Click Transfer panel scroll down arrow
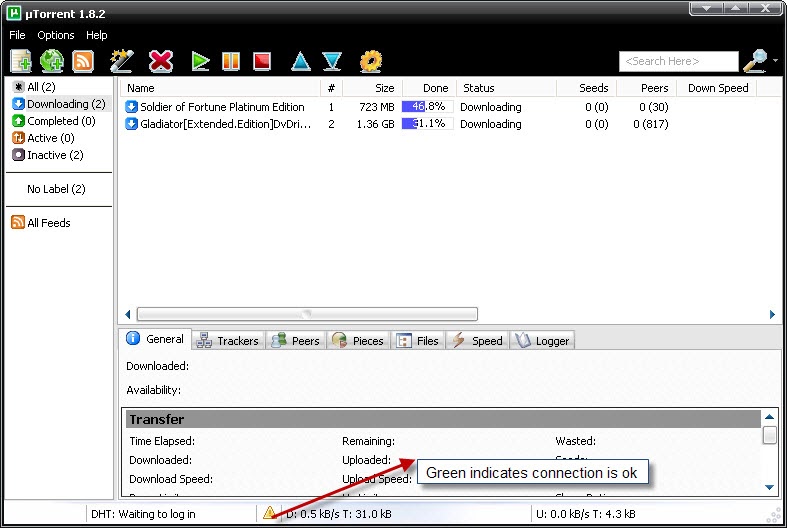The height and width of the screenshot is (528, 787). pyautogui.click(x=769, y=487)
